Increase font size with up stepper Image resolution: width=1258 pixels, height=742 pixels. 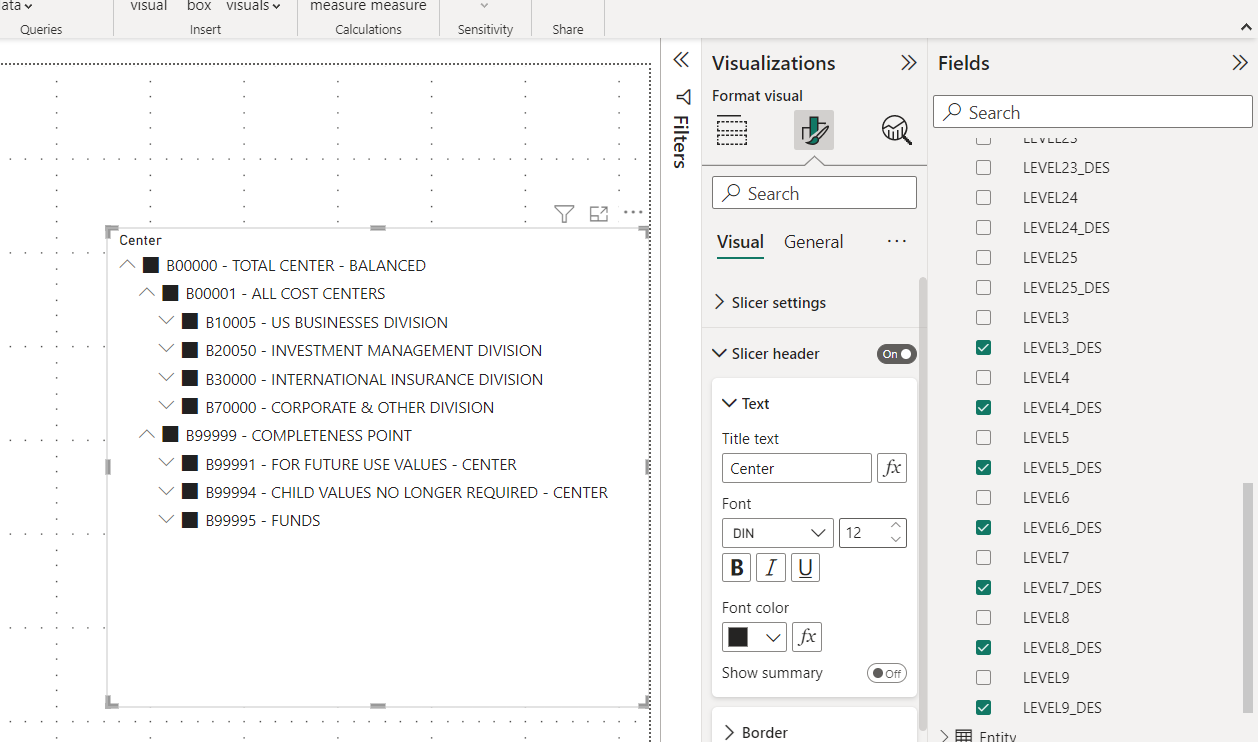896,526
